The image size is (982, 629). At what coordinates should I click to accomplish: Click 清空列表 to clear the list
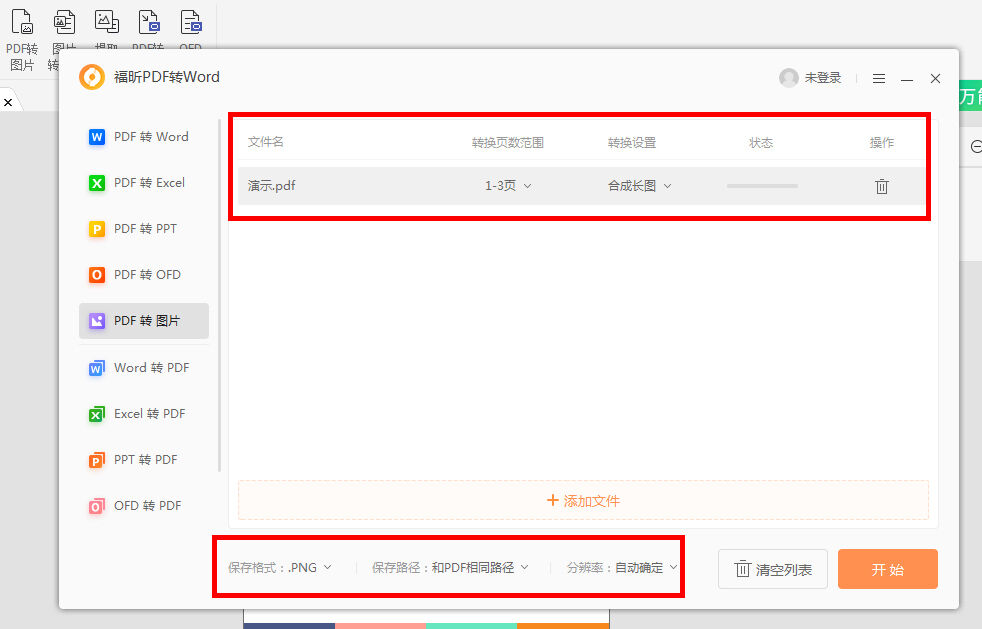tap(772, 567)
